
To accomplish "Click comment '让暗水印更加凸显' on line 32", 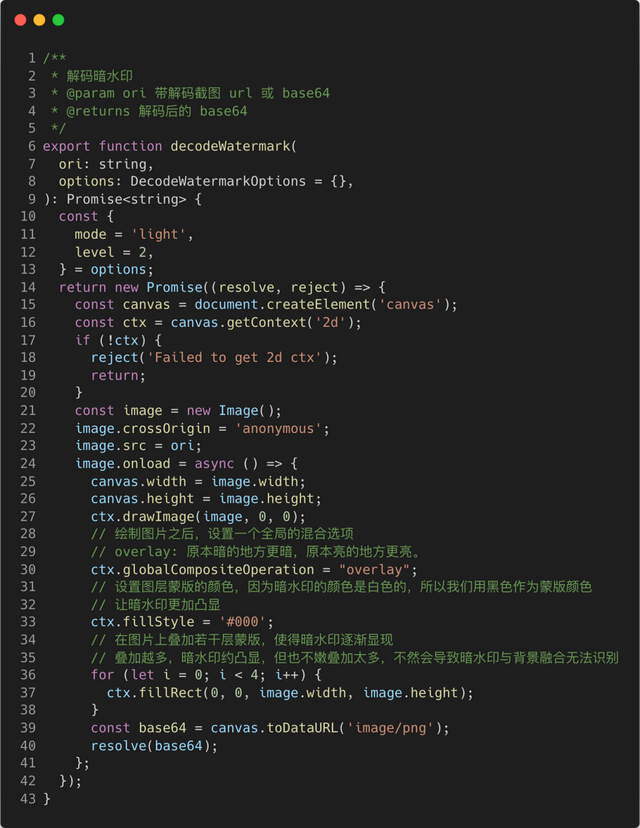I will tap(167, 605).
